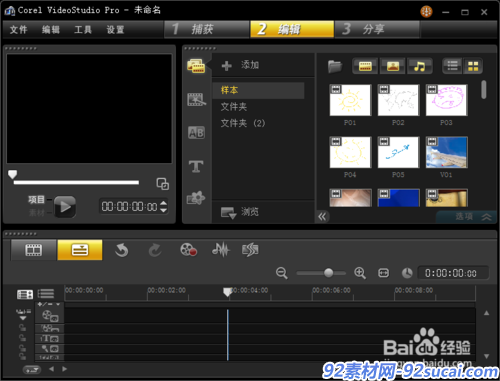Expand the 选项 options panel

pos(467,217)
